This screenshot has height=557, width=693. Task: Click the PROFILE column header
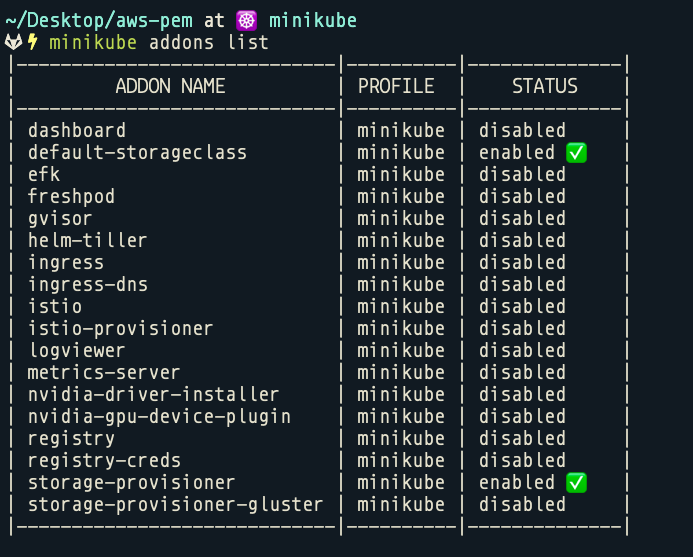tap(396, 86)
